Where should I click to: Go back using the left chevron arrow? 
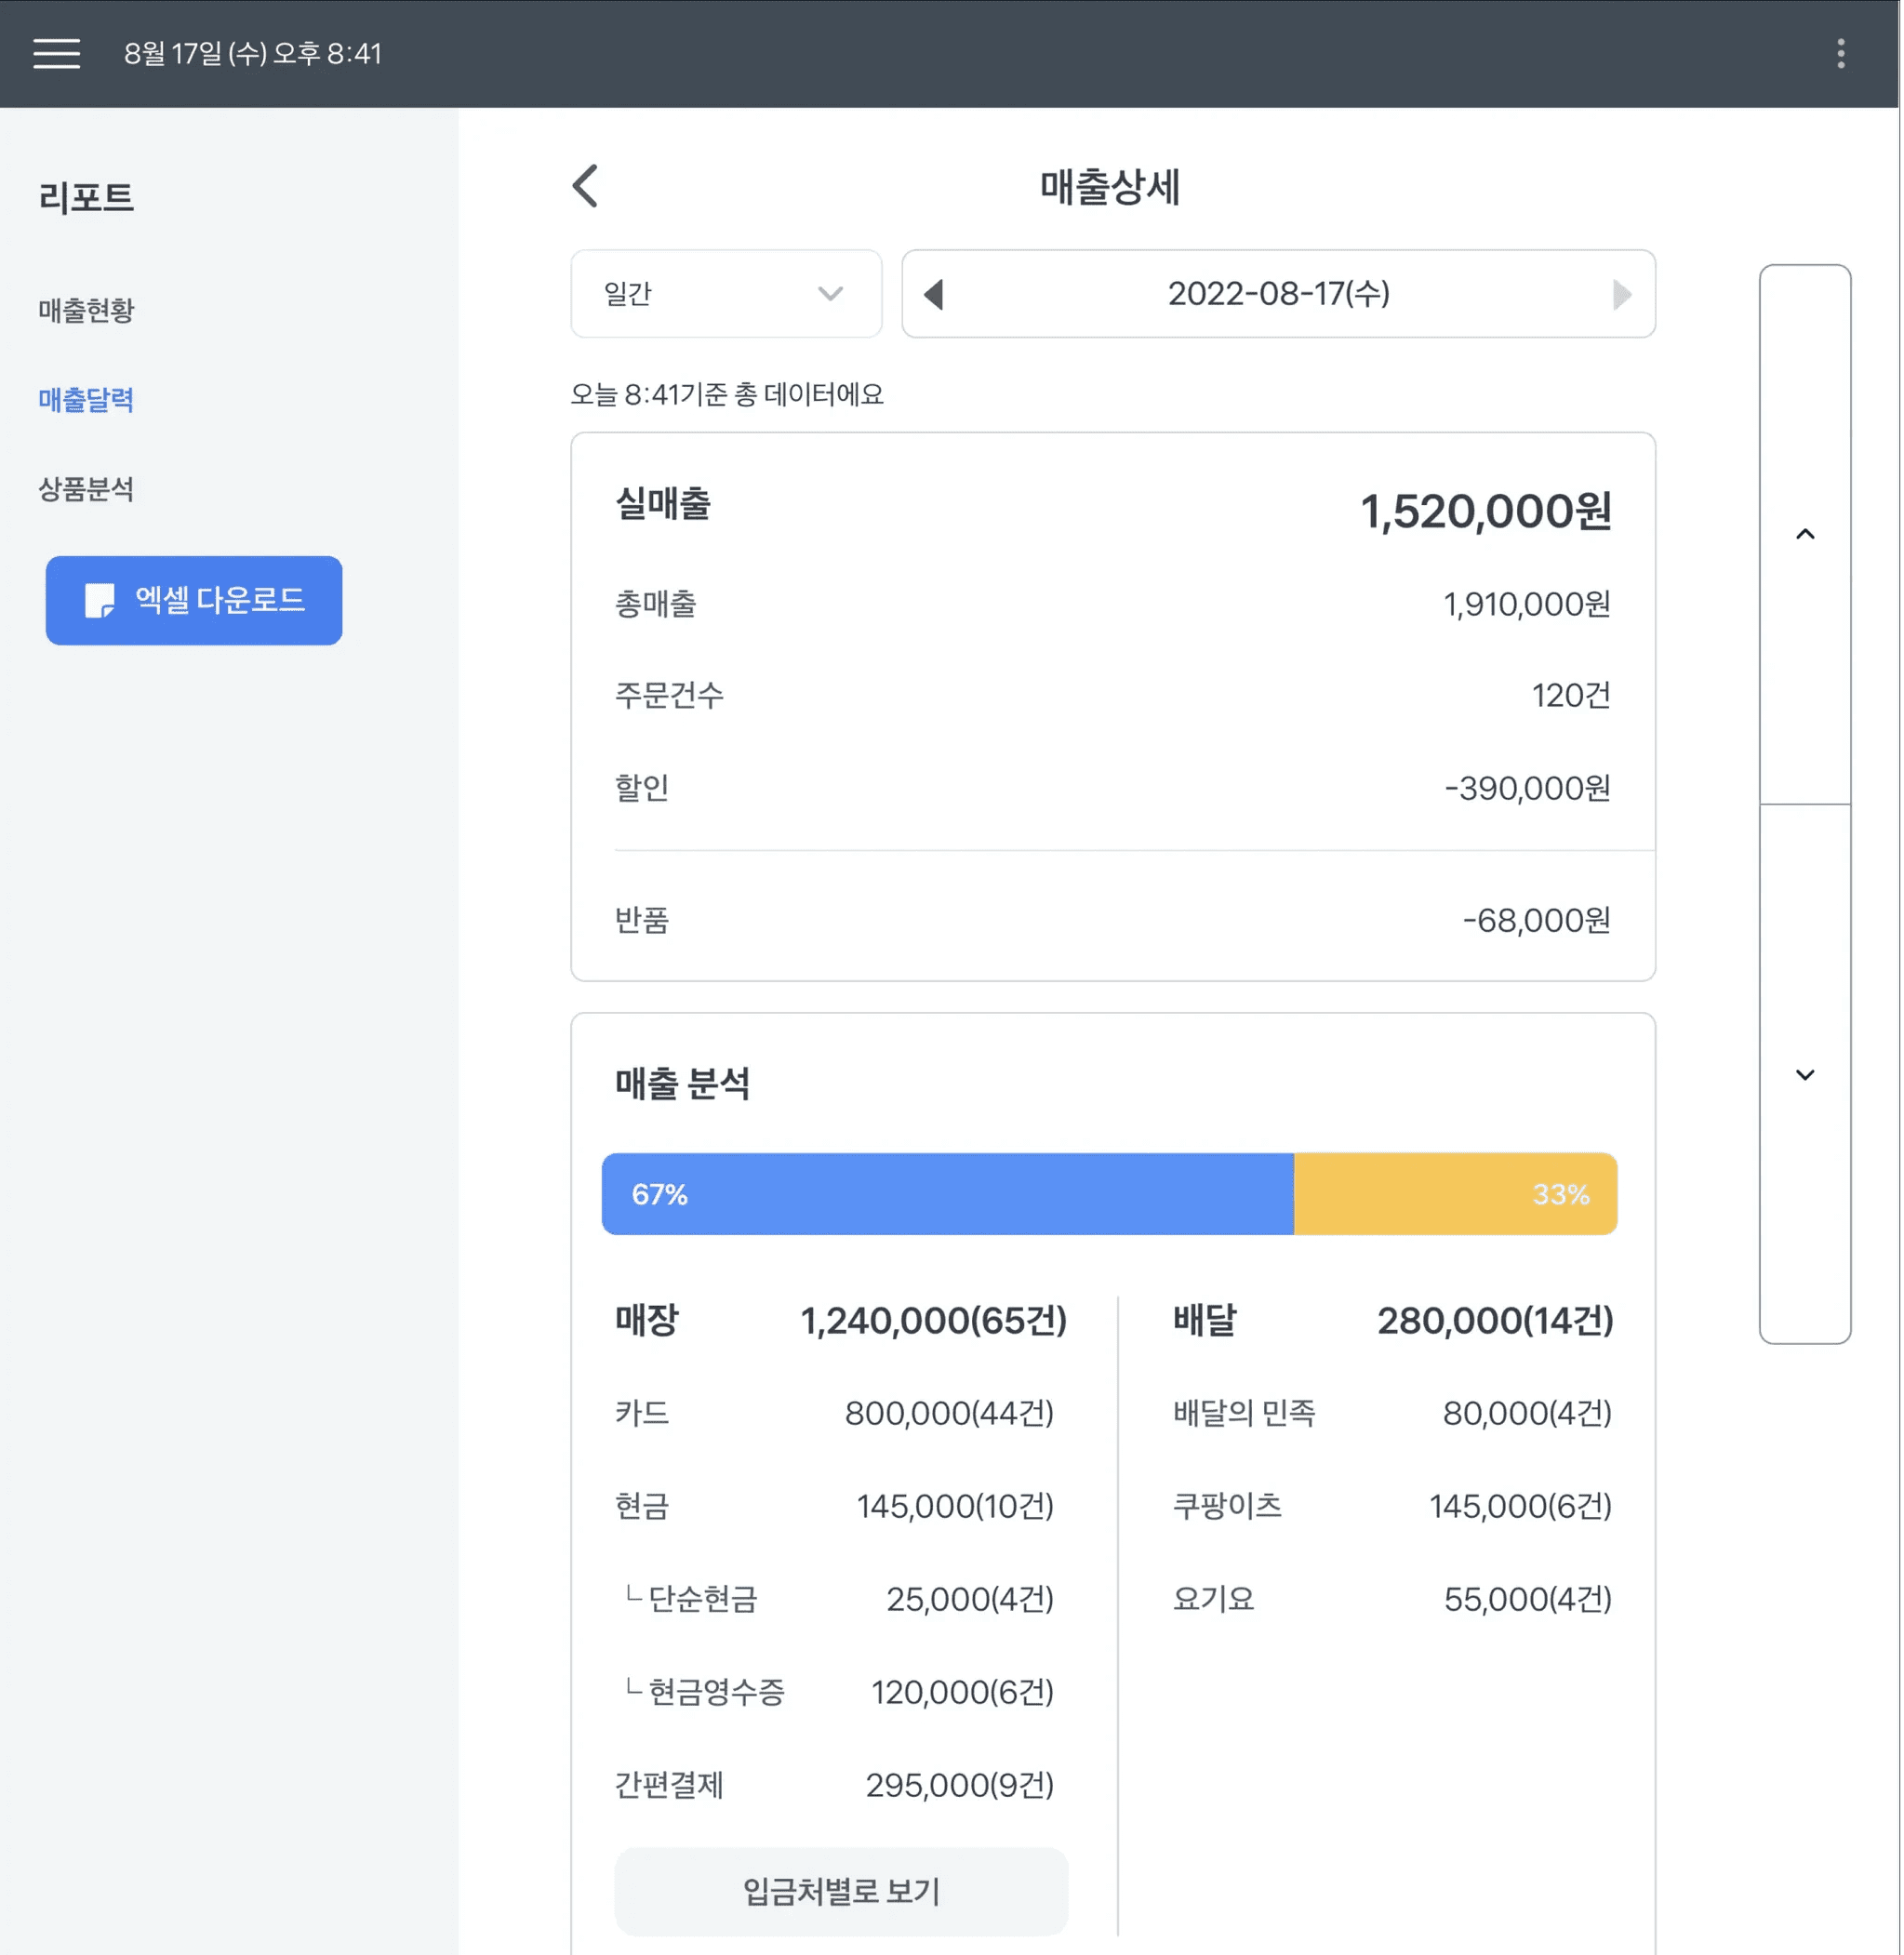point(586,186)
